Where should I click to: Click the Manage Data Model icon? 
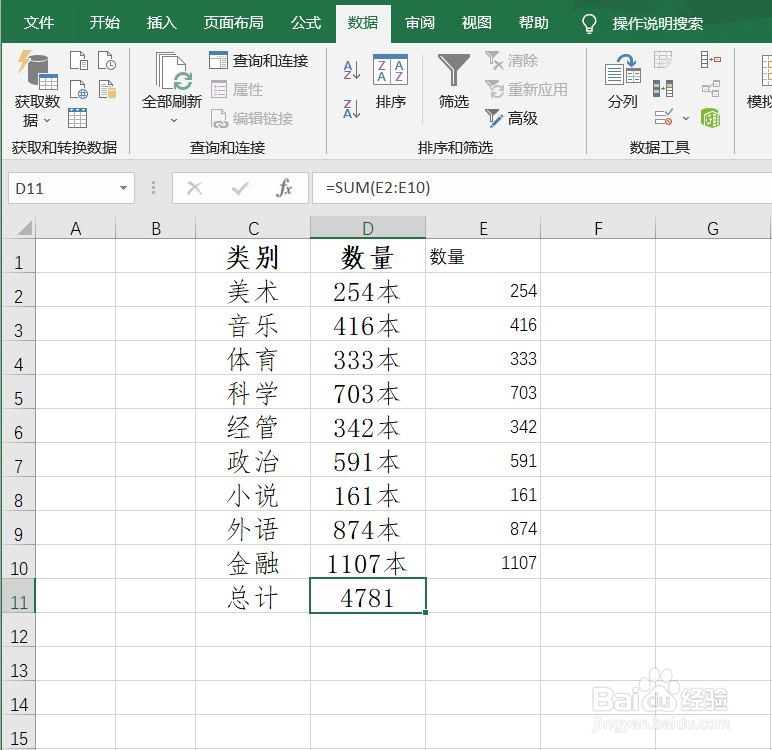[x=710, y=118]
